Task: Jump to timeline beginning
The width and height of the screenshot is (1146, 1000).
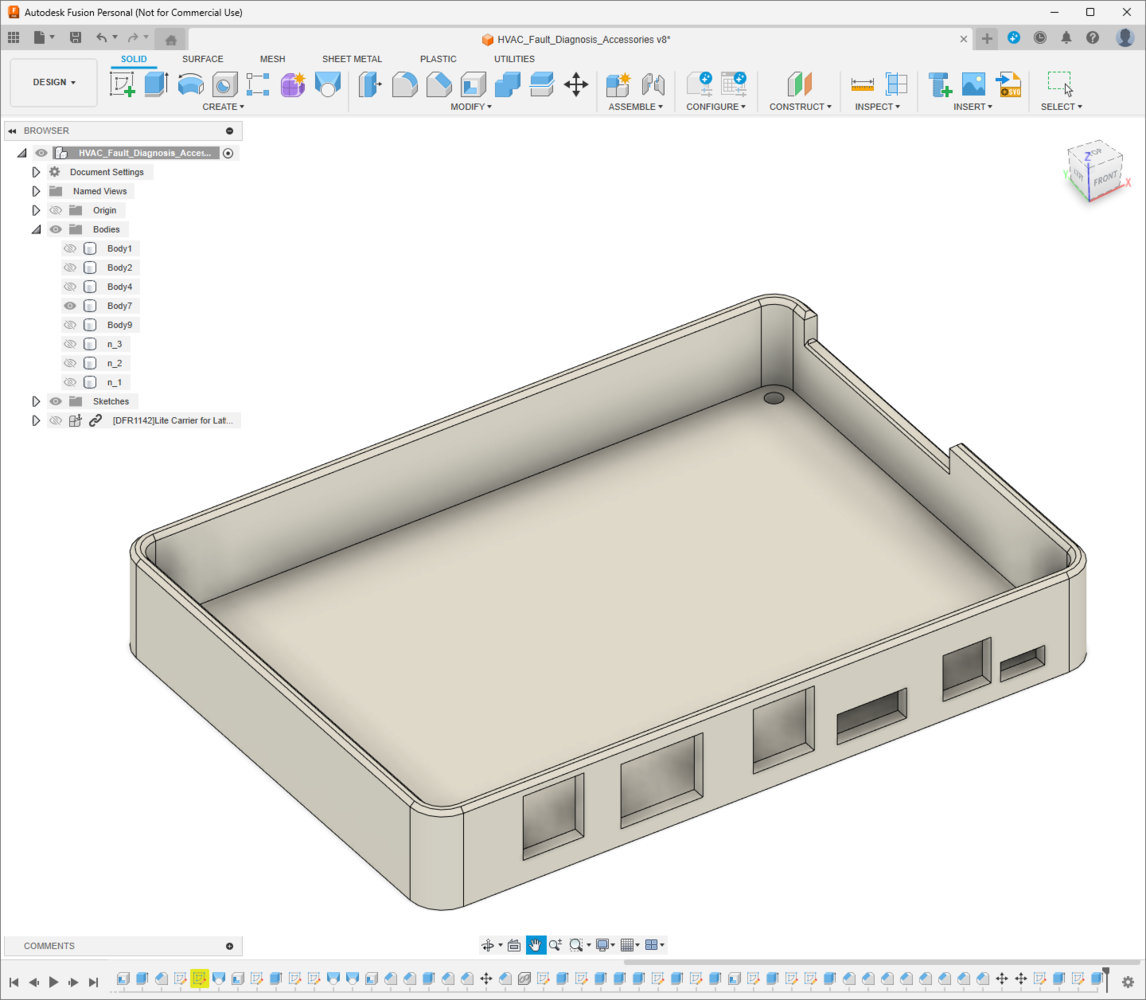Action: [x=14, y=982]
